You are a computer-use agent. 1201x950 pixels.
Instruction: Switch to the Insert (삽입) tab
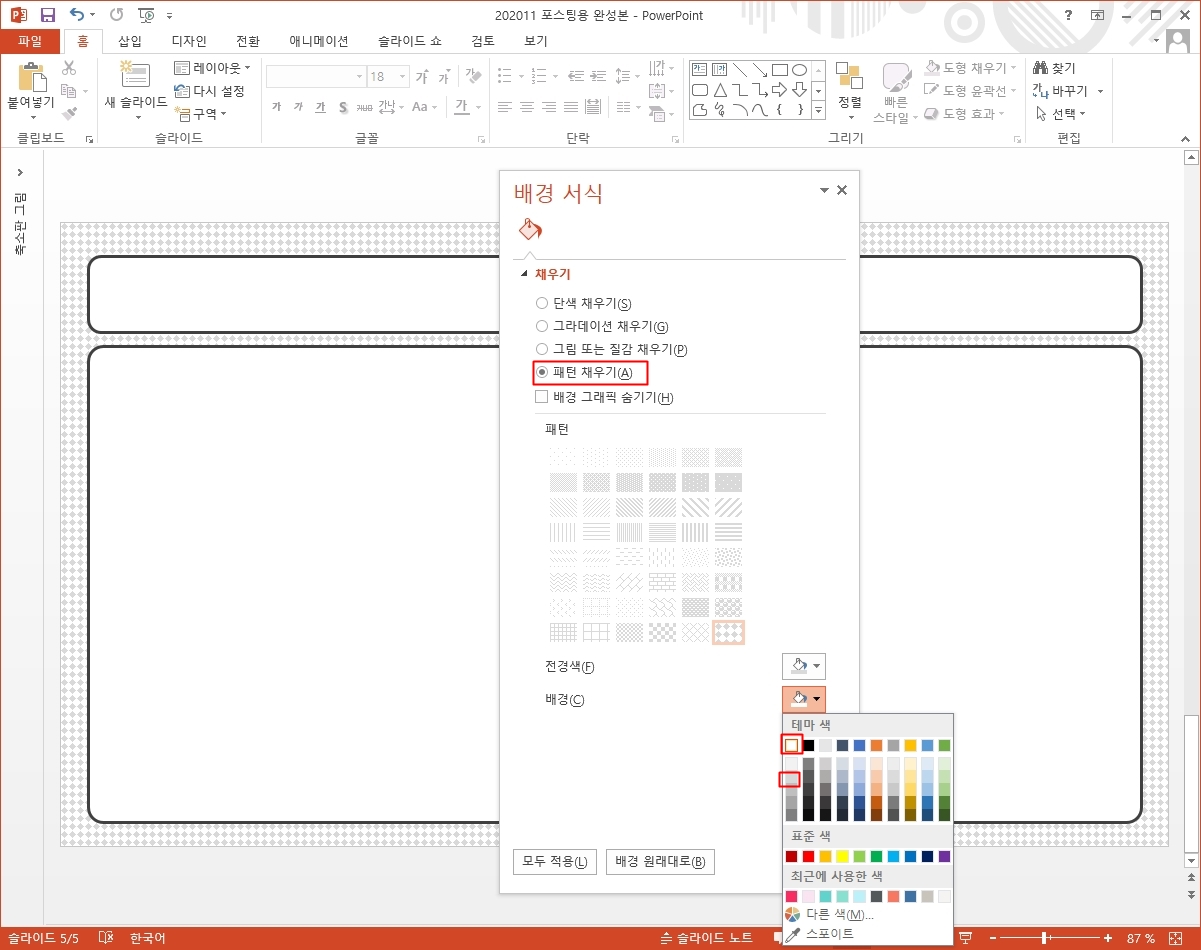coord(130,41)
